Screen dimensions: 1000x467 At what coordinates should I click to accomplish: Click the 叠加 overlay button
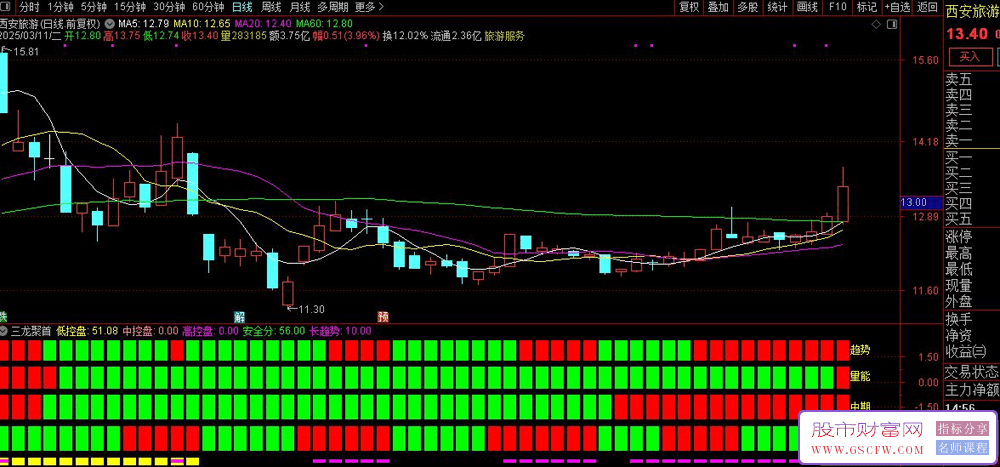click(718, 7)
